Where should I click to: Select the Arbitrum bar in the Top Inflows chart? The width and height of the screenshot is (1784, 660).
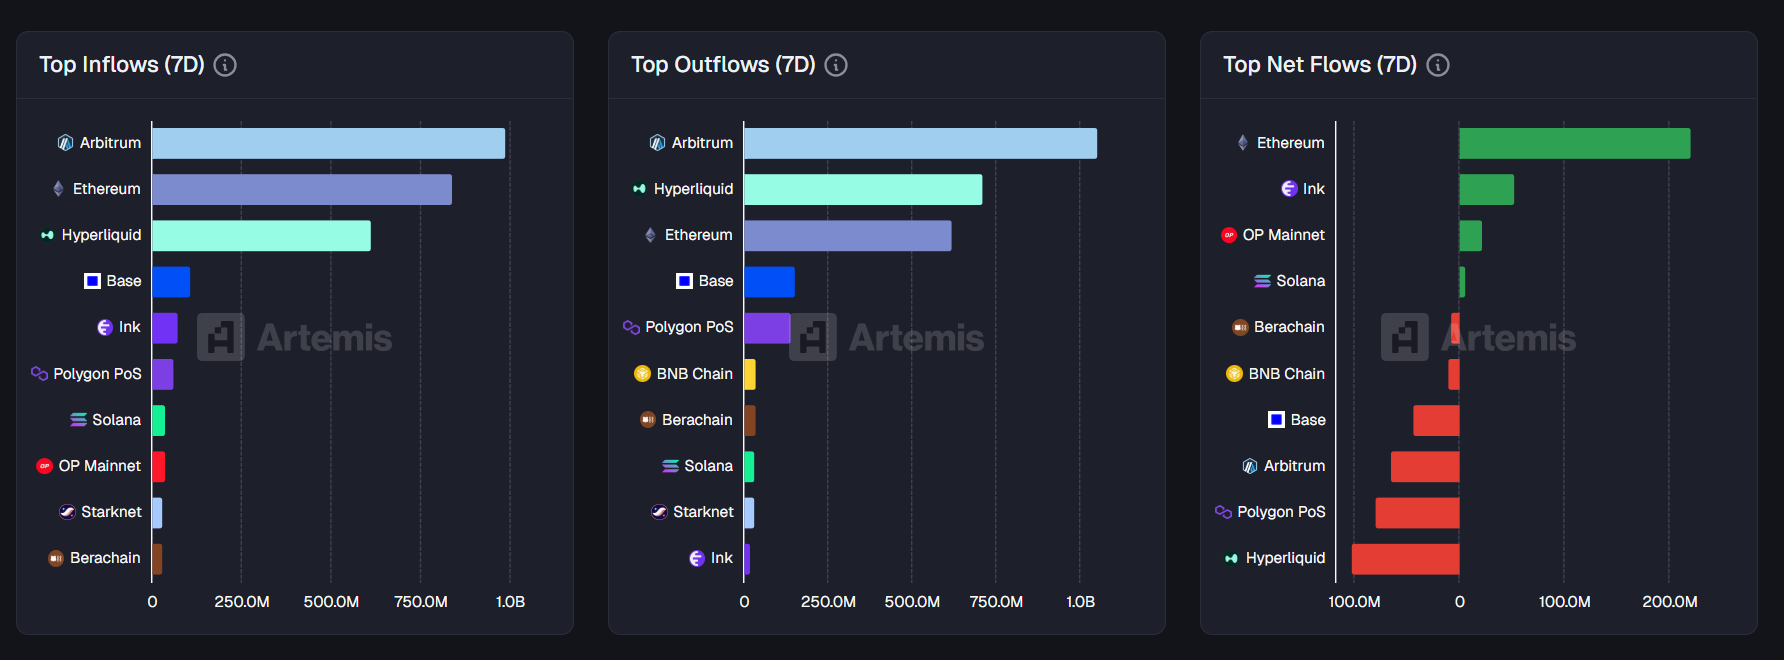[x=328, y=143]
